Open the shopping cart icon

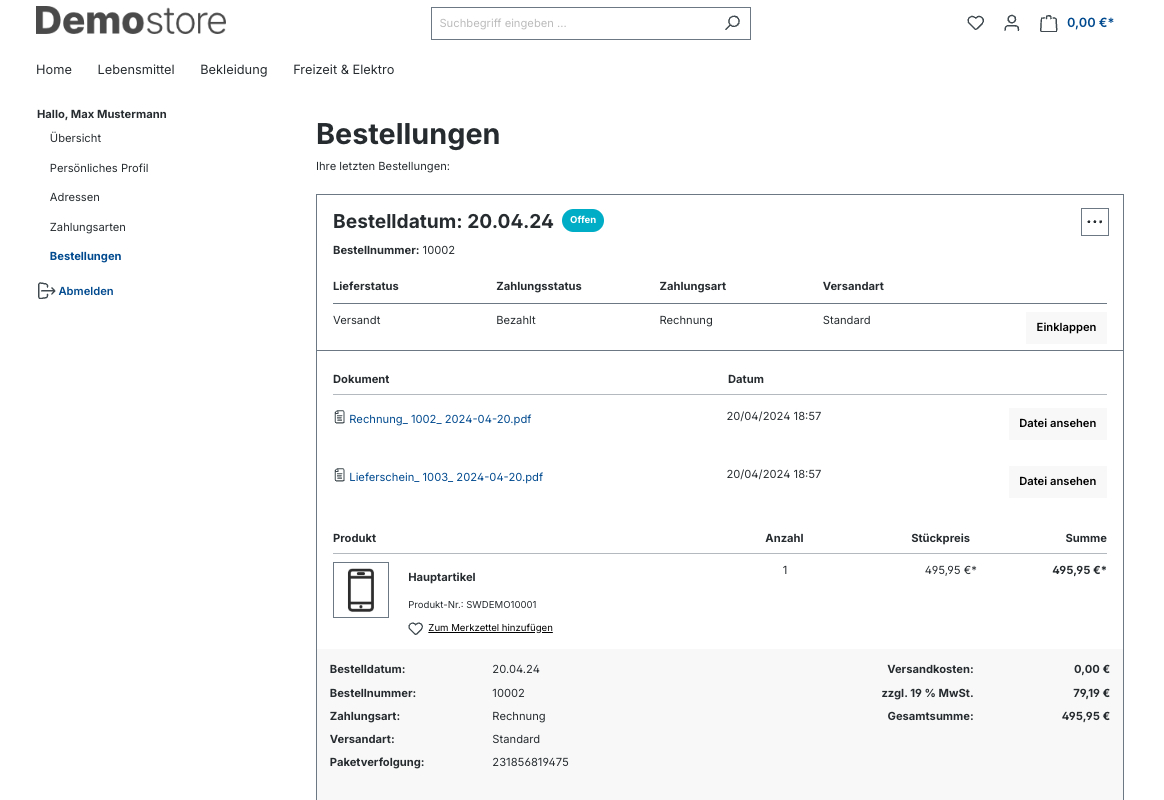pos(1048,23)
